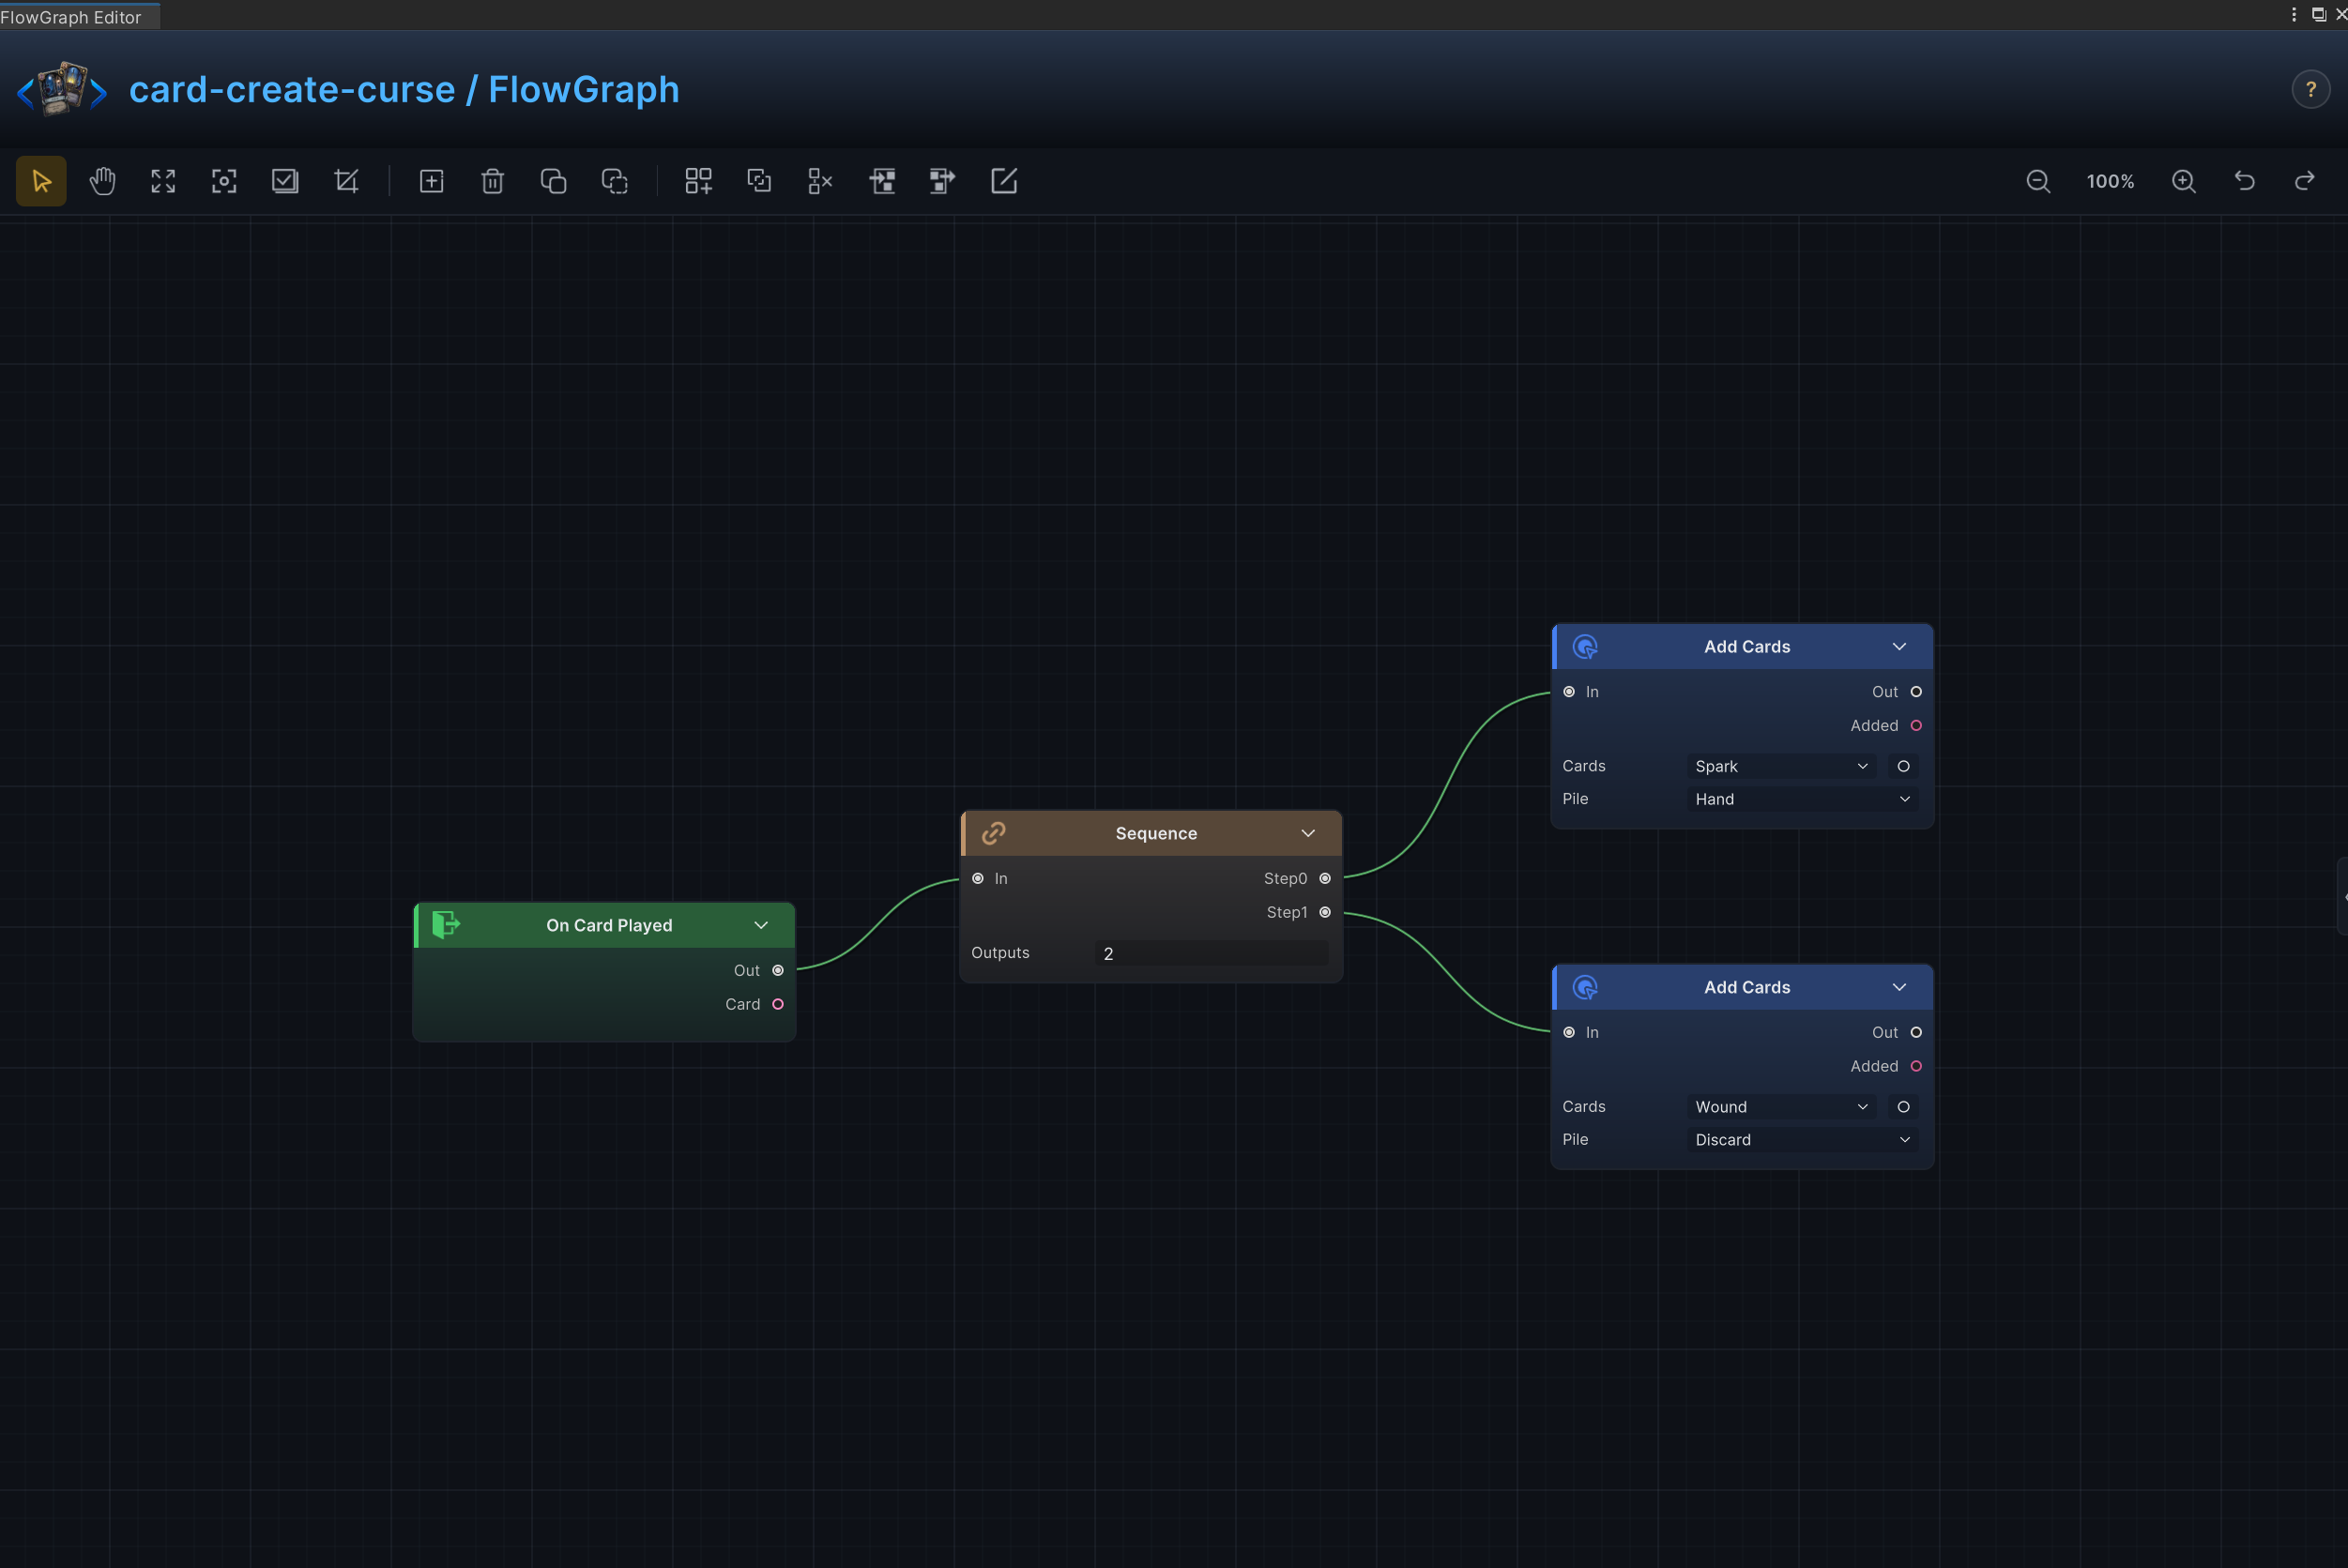
Task: Click the card-create-curse / FlowGraph title link
Action: coord(404,90)
